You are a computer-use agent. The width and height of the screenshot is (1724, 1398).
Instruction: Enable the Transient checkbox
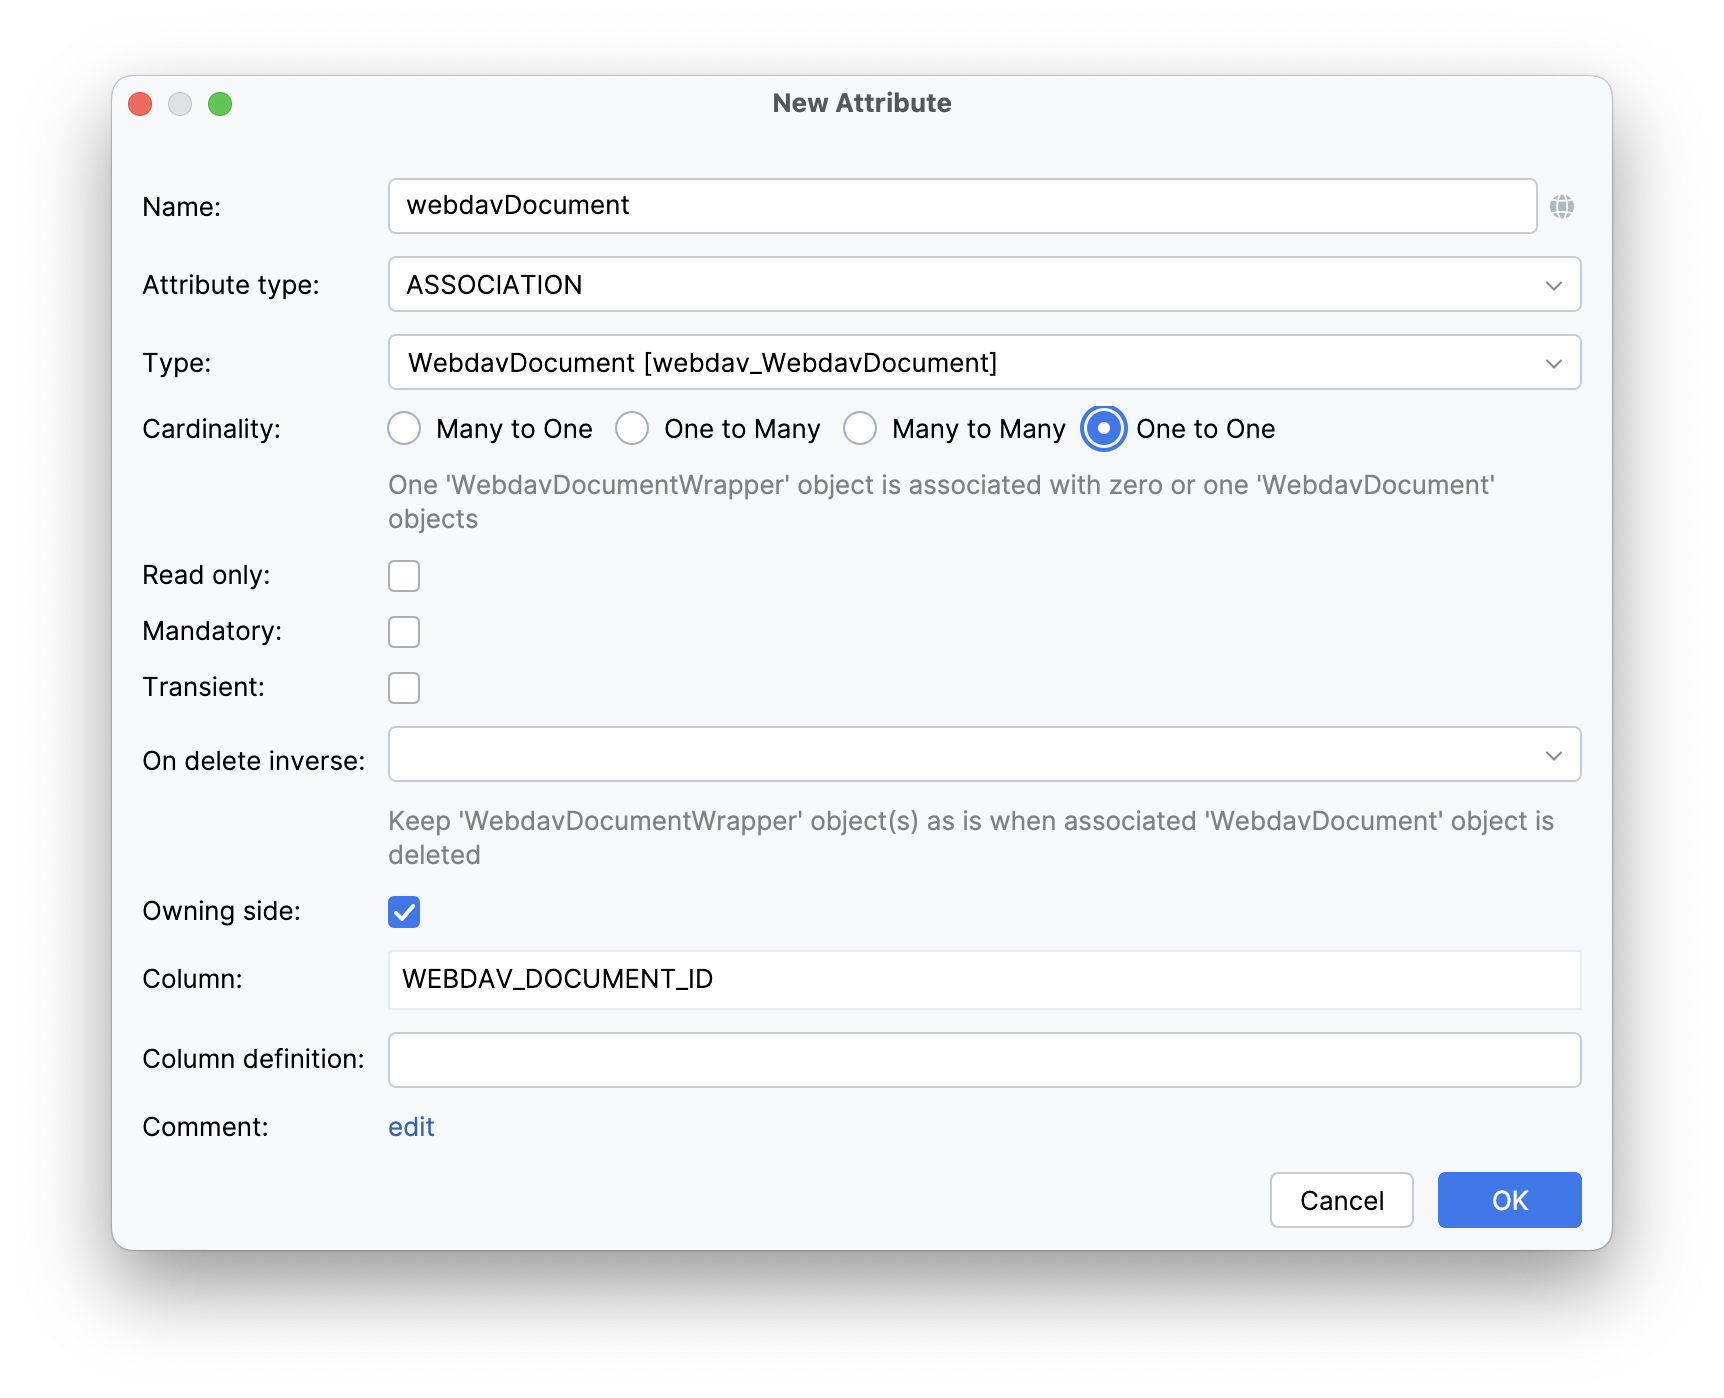404,687
